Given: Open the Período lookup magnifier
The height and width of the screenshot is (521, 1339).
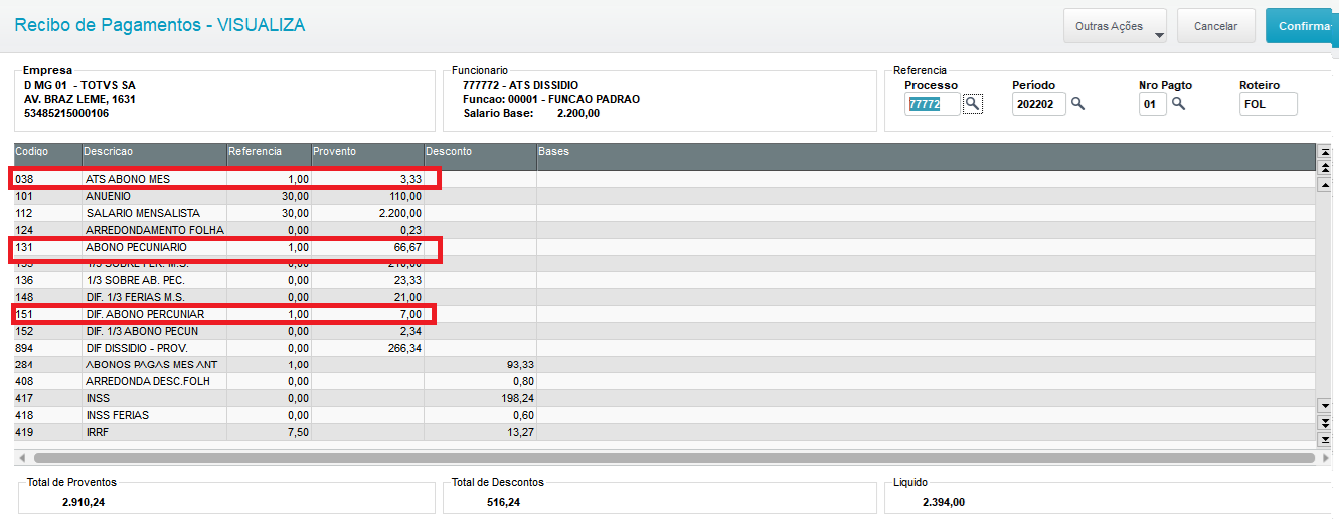Looking at the screenshot, I should tap(1078, 103).
